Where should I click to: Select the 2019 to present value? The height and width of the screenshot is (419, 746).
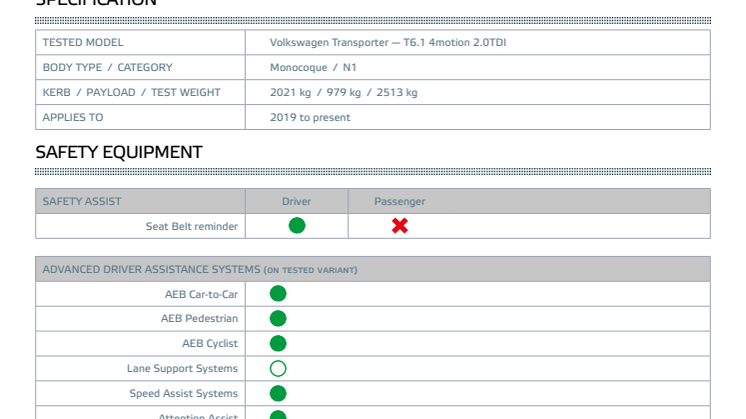[310, 117]
